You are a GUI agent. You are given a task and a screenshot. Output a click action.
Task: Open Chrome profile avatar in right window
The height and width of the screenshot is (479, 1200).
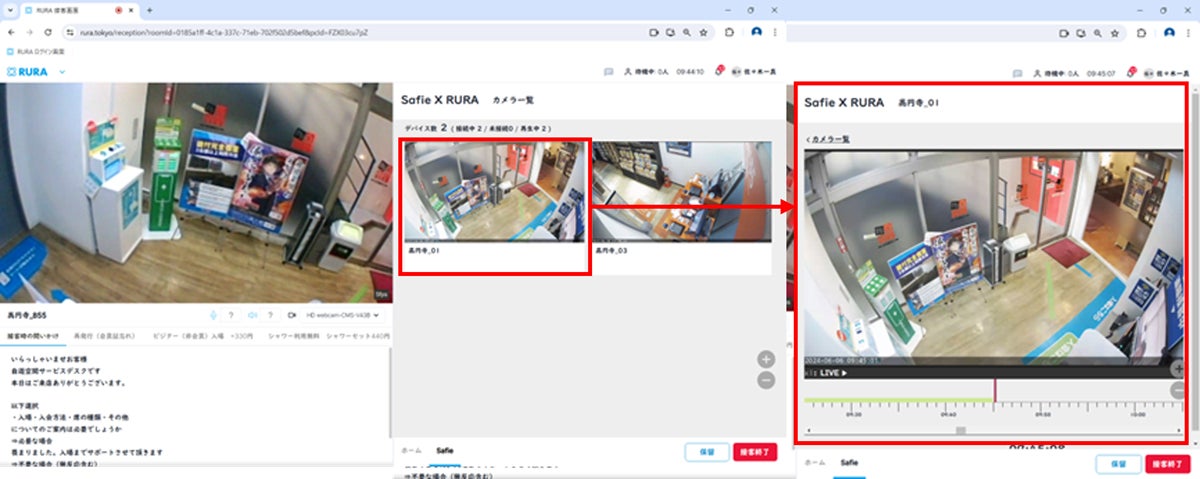click(x=1169, y=33)
